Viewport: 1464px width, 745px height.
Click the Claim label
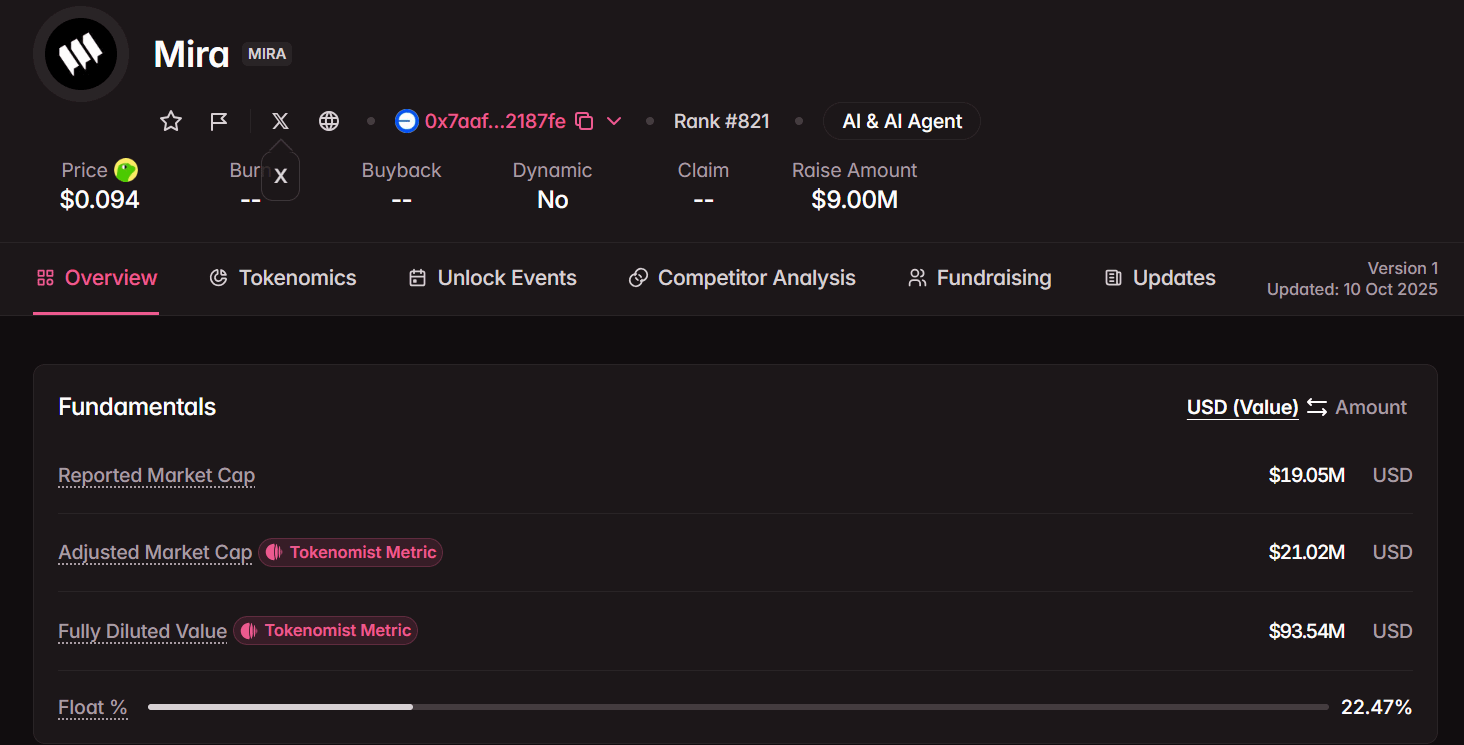pyautogui.click(x=703, y=170)
